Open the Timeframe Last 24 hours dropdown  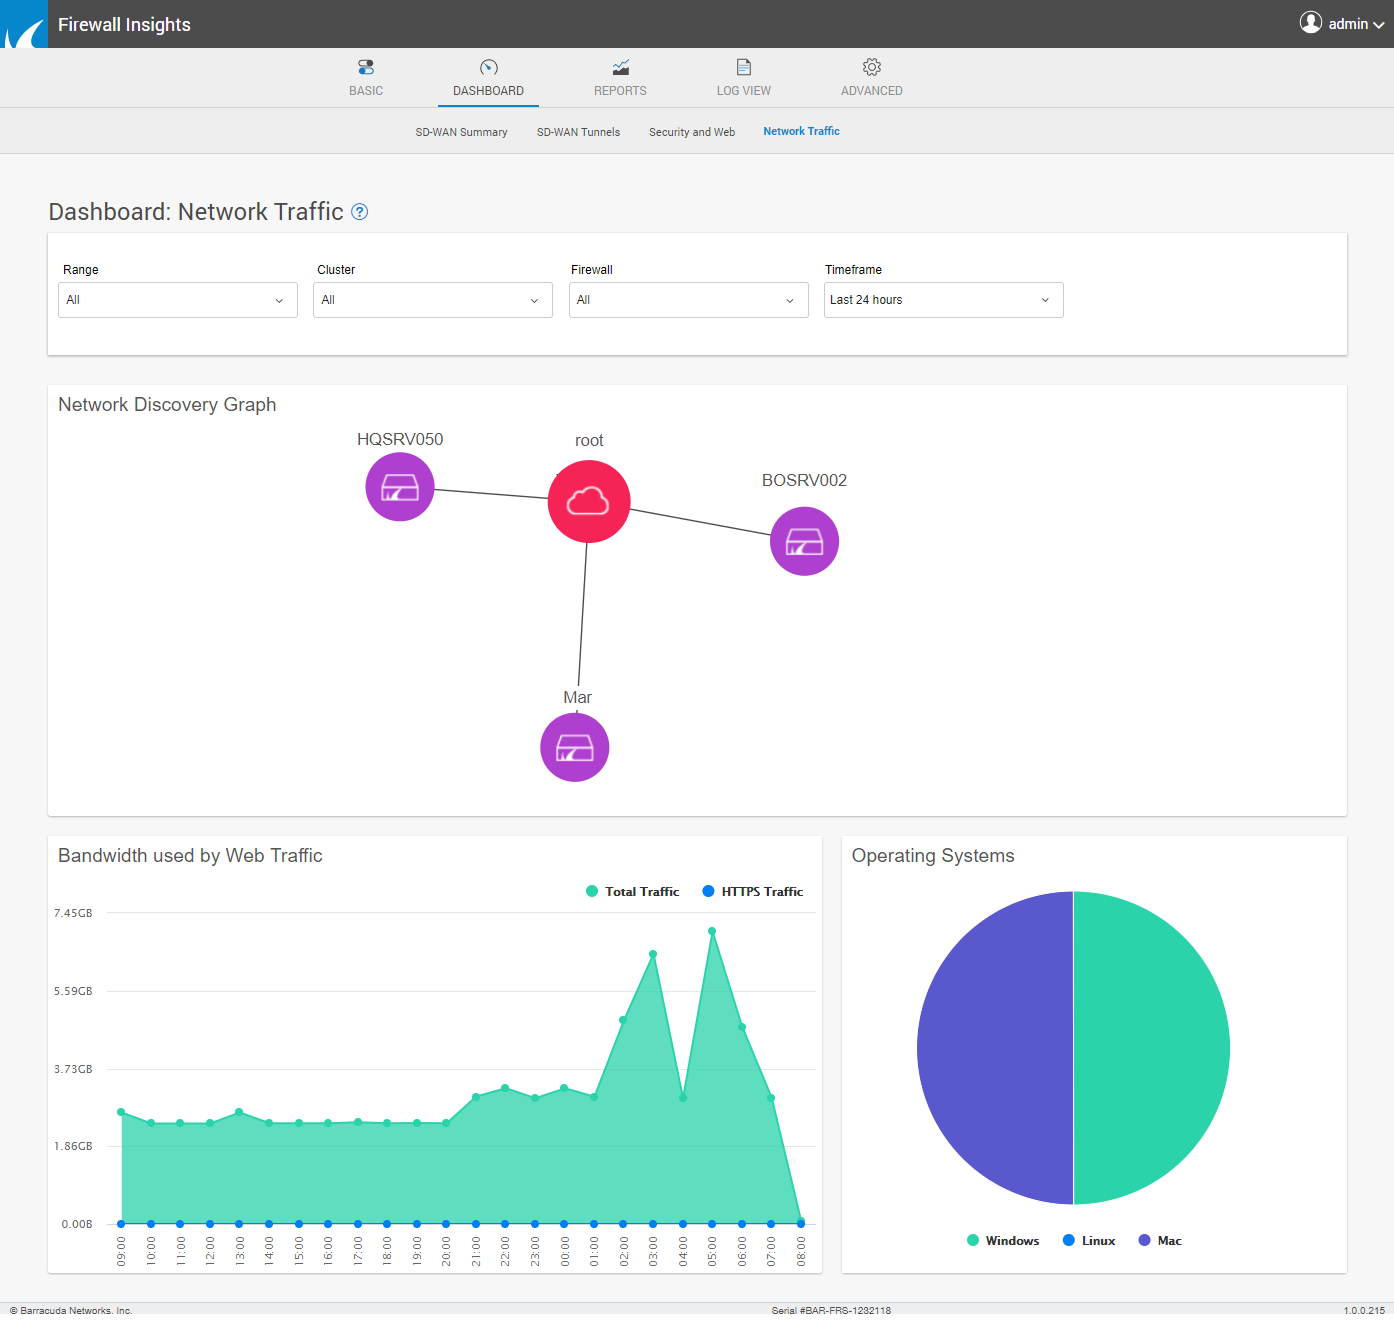click(x=944, y=300)
